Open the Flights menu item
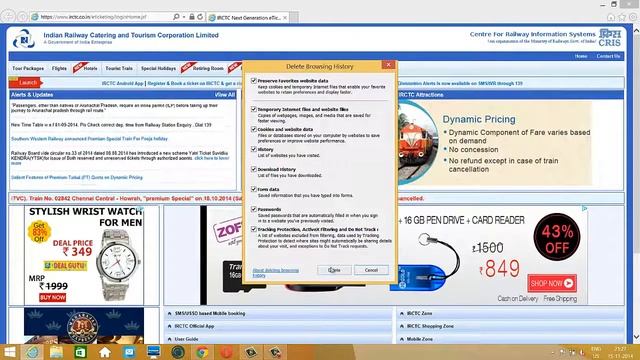Image resolution: width=640 pixels, height=360 pixels. (59, 69)
